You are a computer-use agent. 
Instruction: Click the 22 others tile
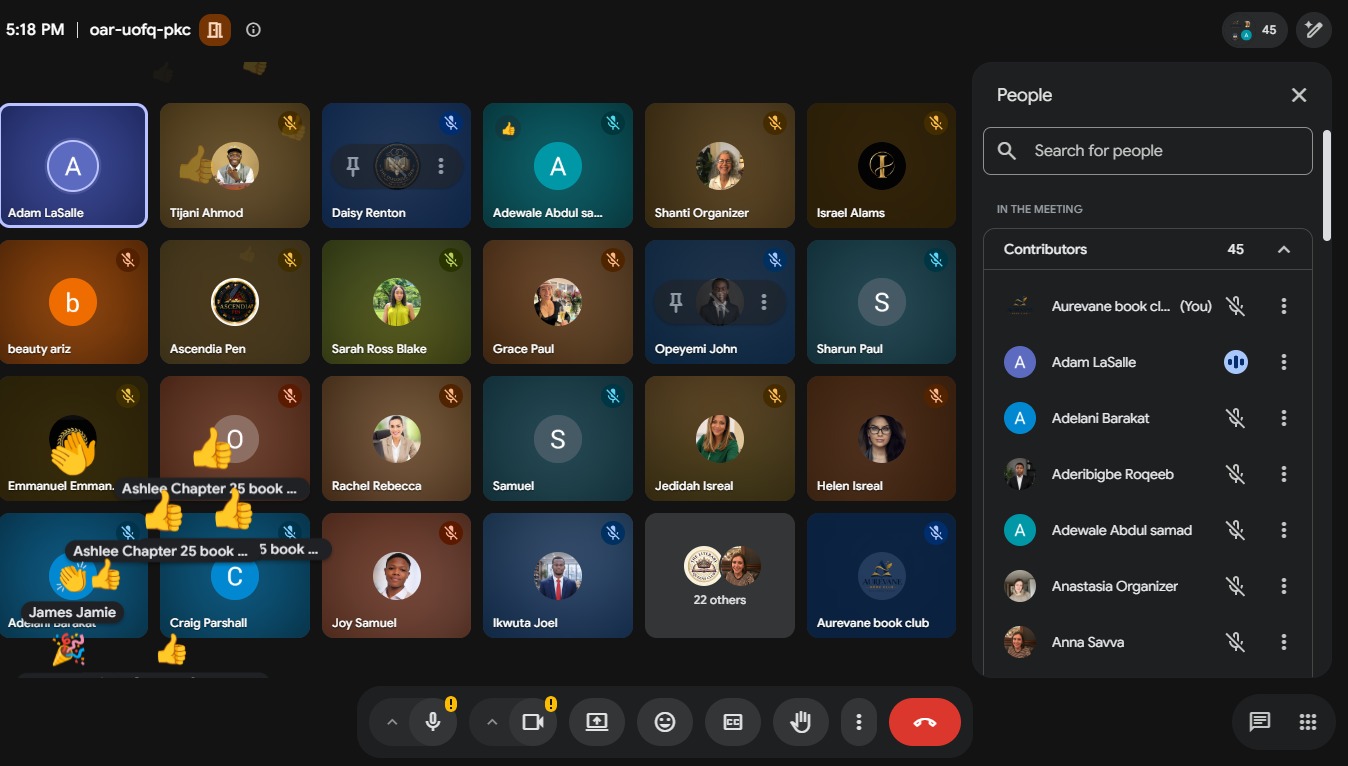pyautogui.click(x=720, y=575)
